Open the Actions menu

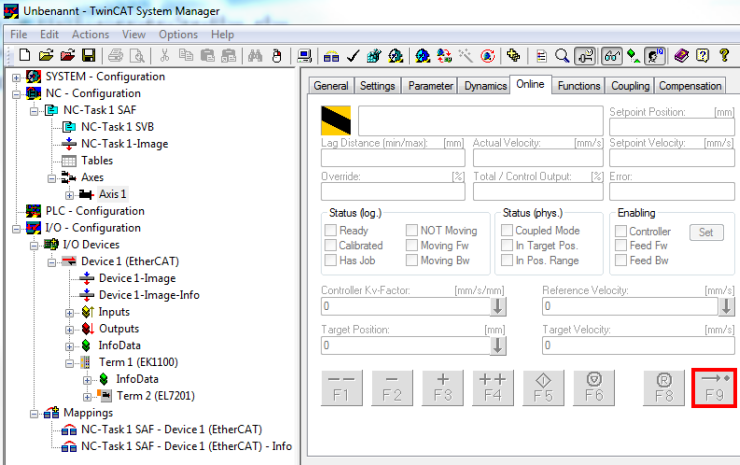tap(90, 34)
